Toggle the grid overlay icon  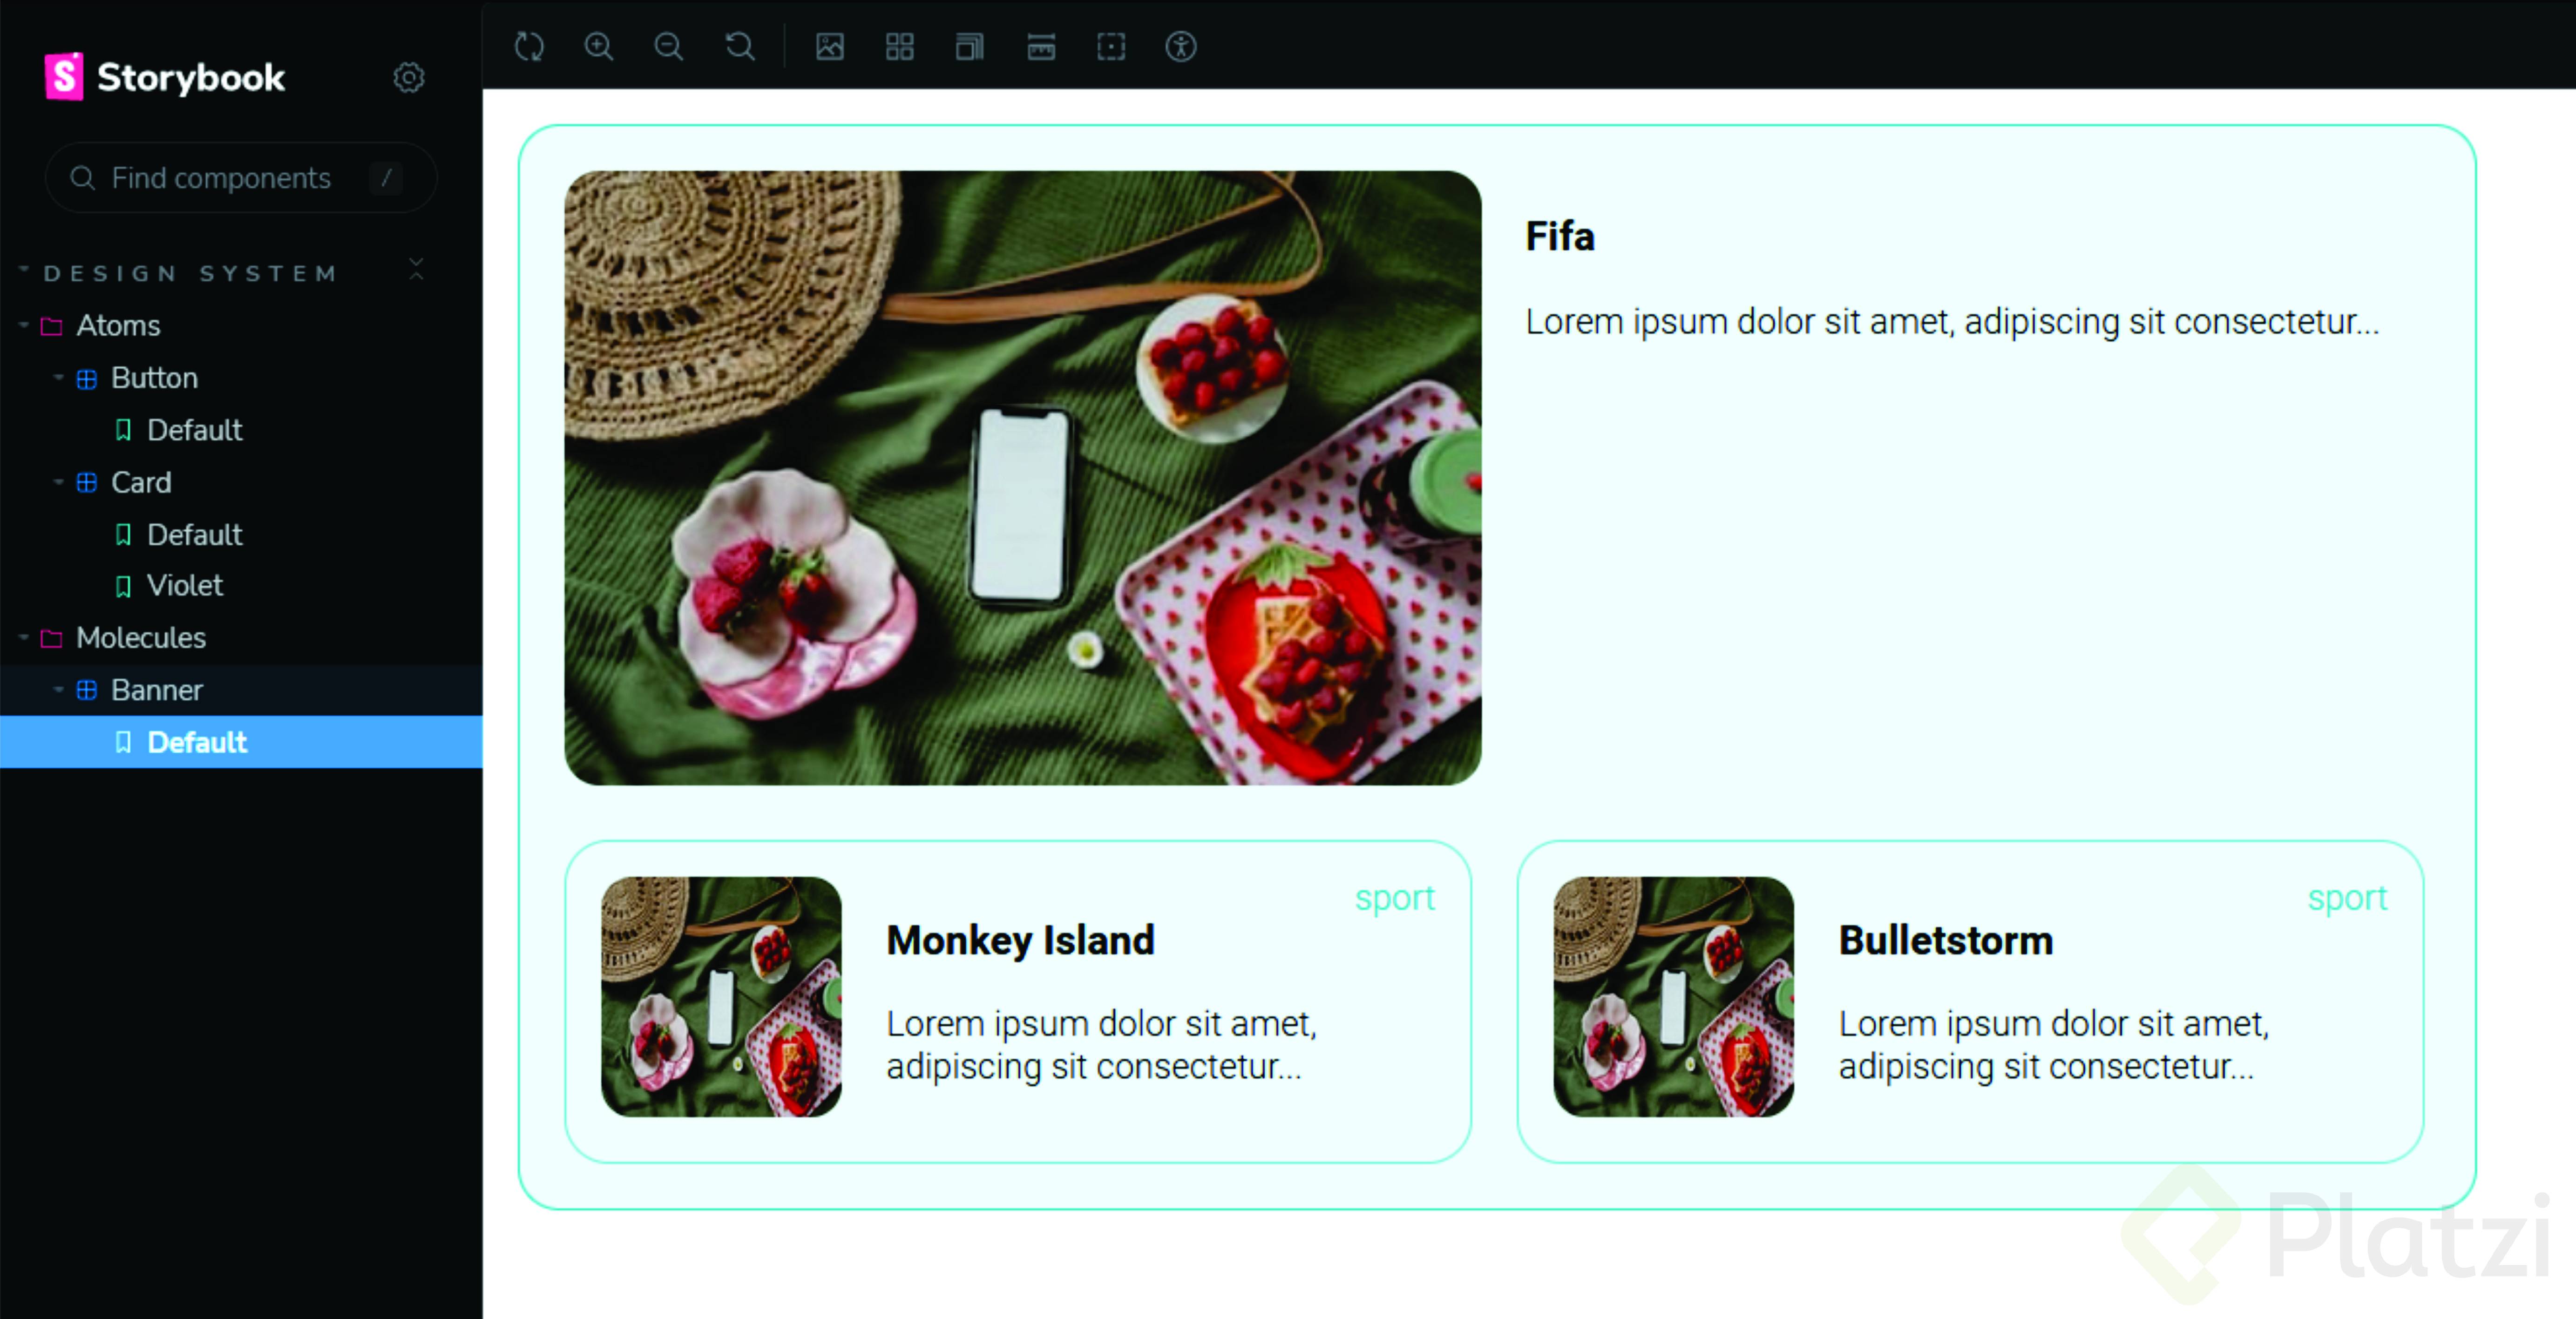coord(900,47)
